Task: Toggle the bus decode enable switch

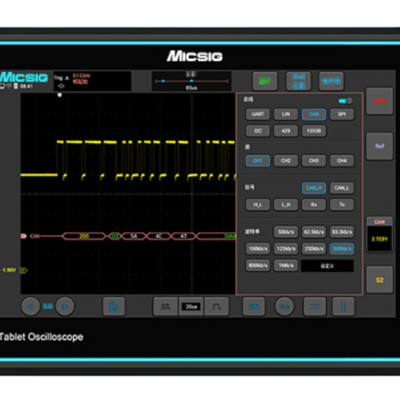Action: (346, 100)
